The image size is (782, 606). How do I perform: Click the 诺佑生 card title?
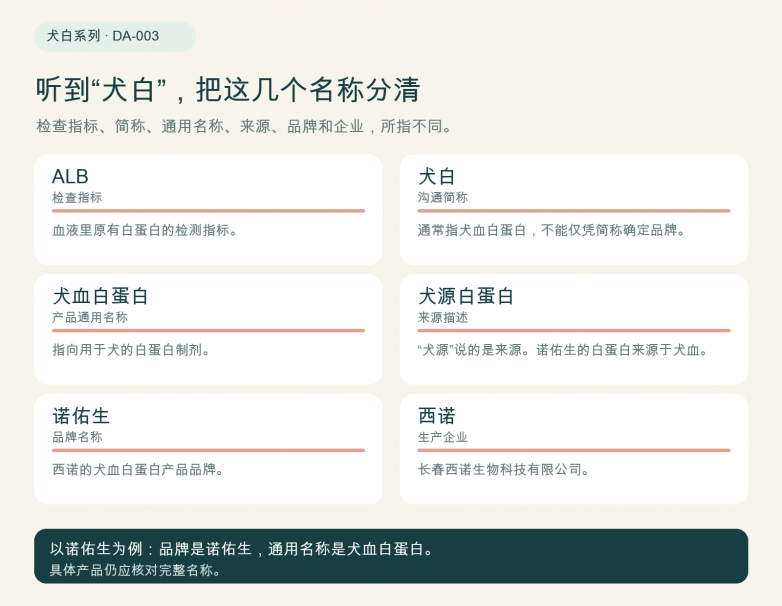(x=81, y=416)
